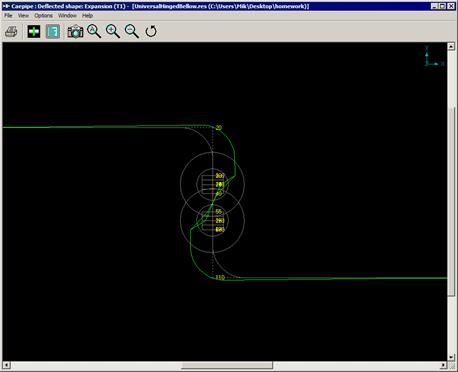Viewport: 458px width, 372px height.
Task: Click the vertical scrollbar down arrow
Action: (x=451, y=357)
